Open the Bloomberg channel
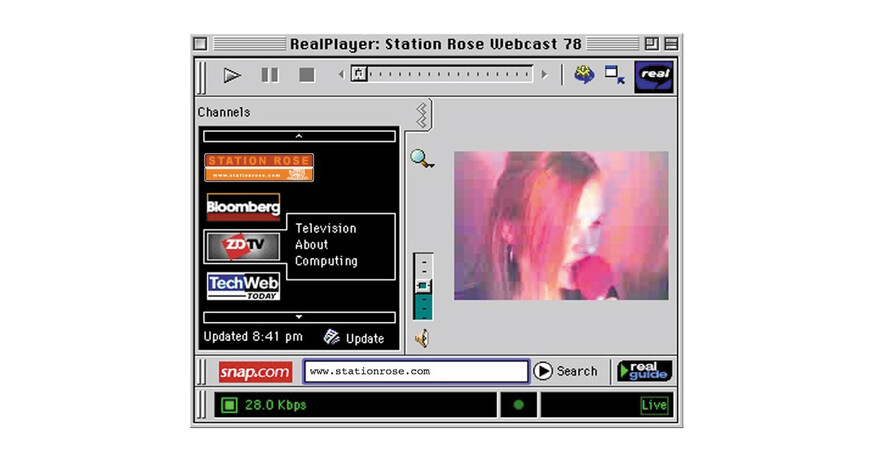The image size is (873, 461). [x=243, y=207]
